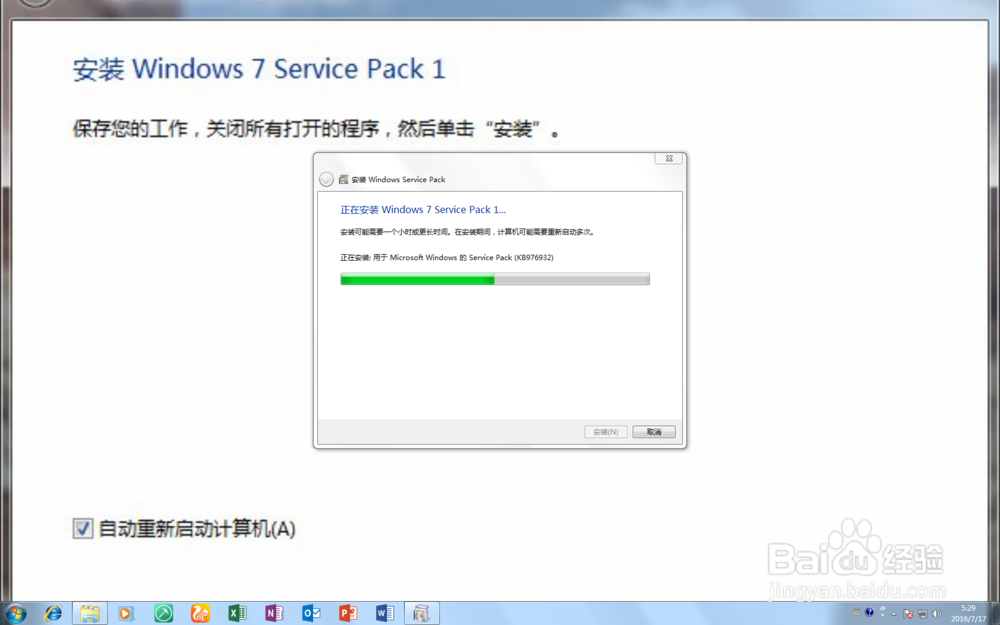Open Windows Media Player taskbar icon
Viewport: 1000px width, 625px height.
click(126, 614)
